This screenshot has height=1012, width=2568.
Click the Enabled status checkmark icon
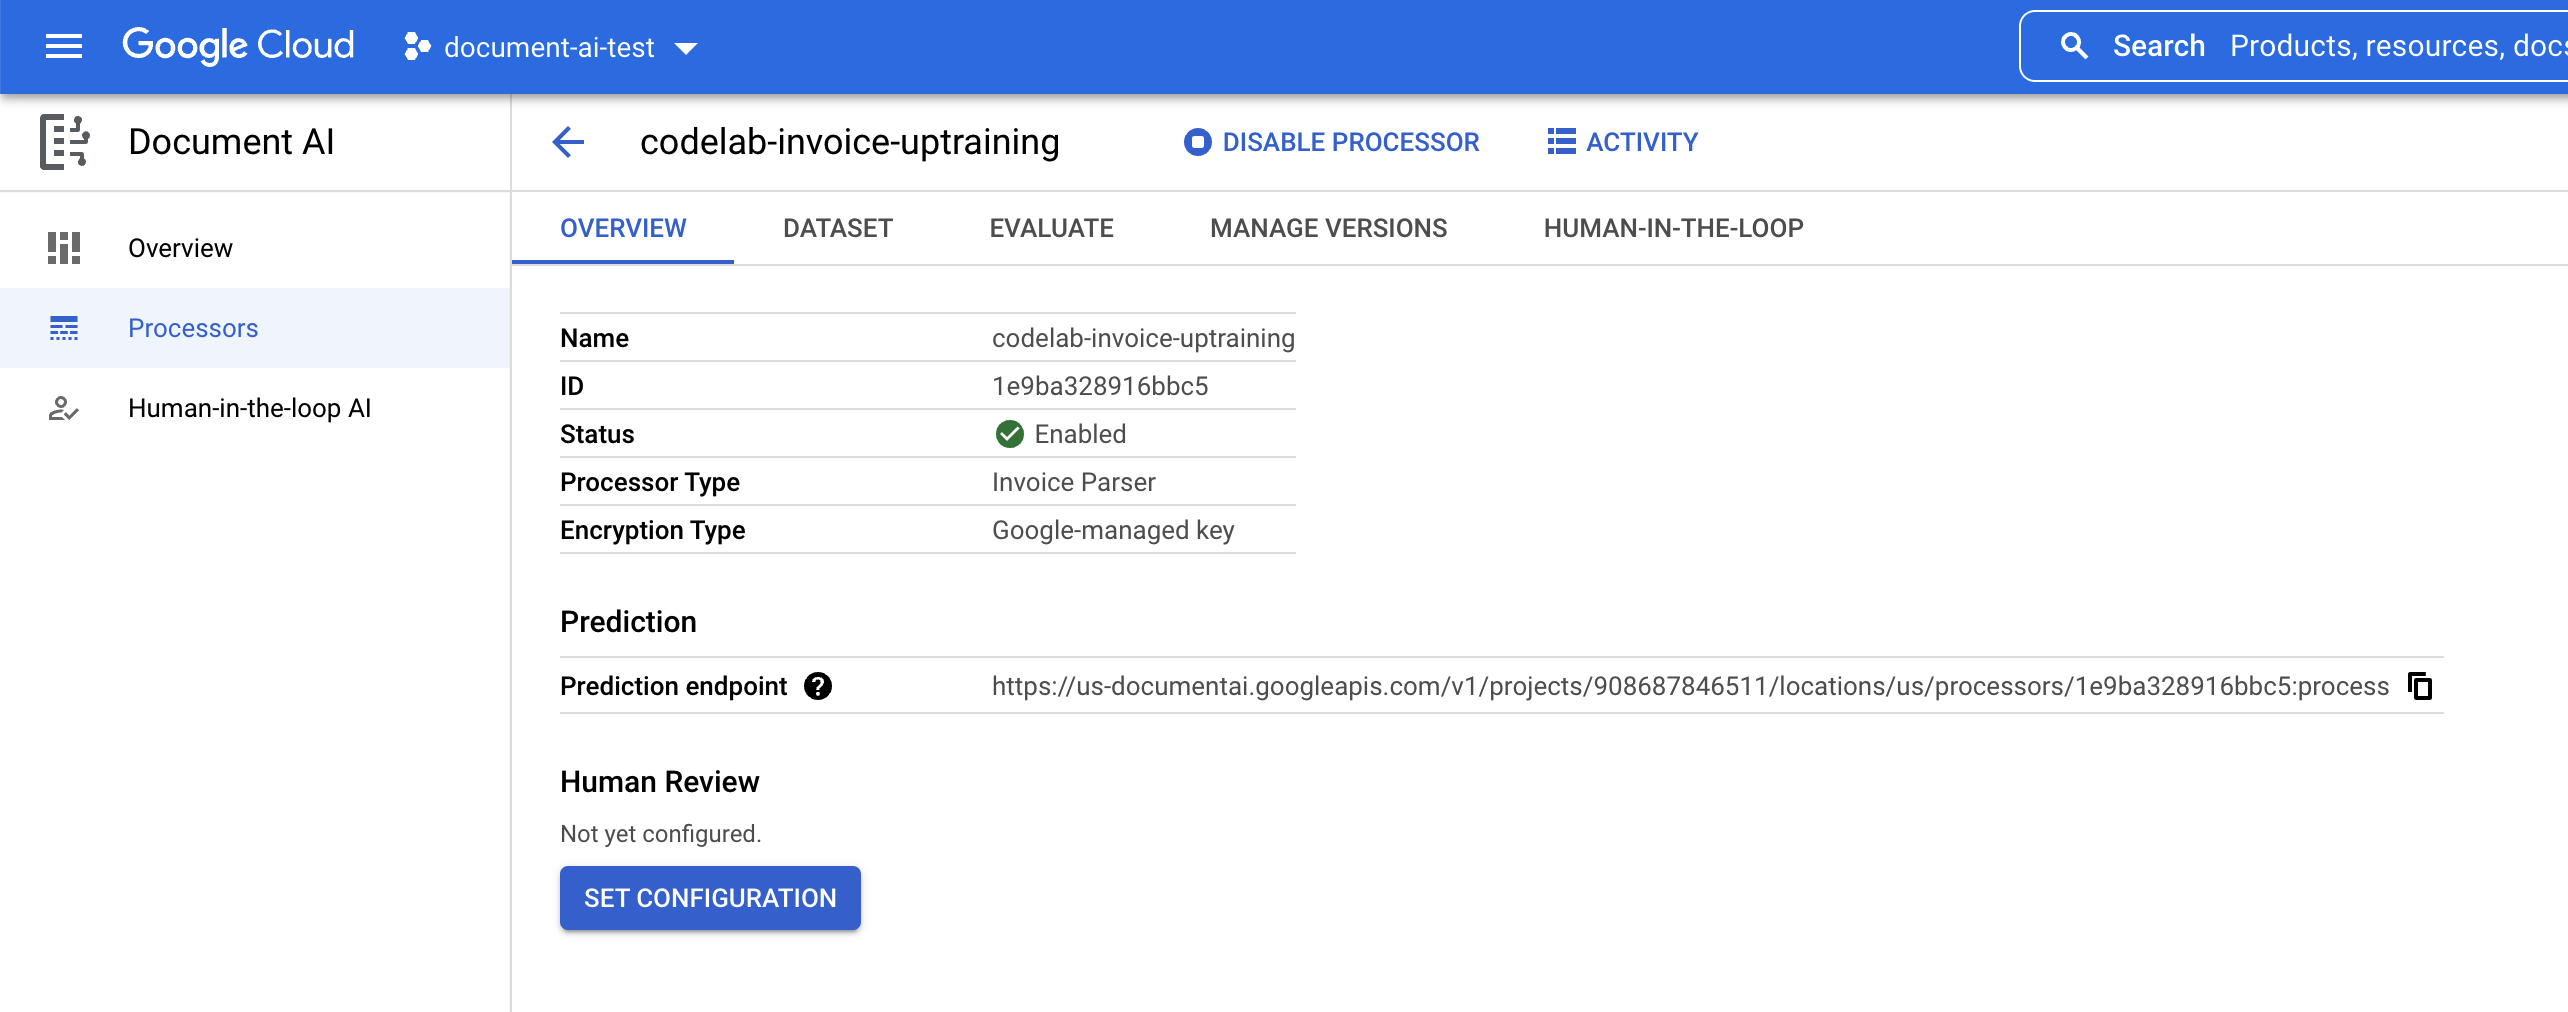point(1009,433)
